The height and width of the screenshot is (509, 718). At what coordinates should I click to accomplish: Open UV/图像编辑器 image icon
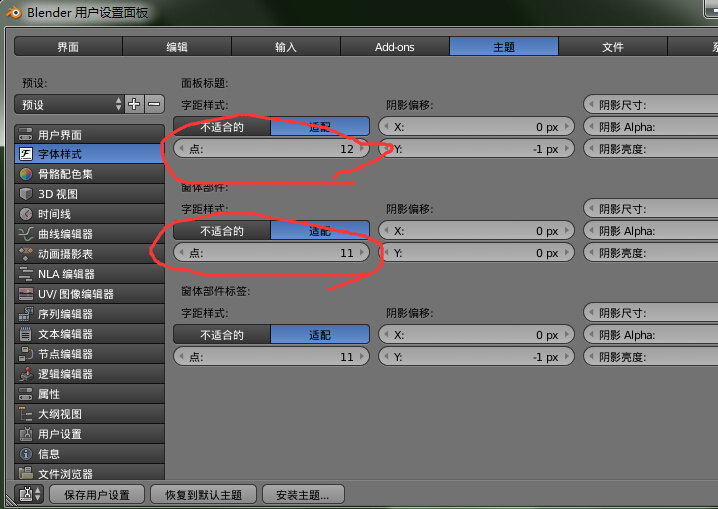pos(26,294)
